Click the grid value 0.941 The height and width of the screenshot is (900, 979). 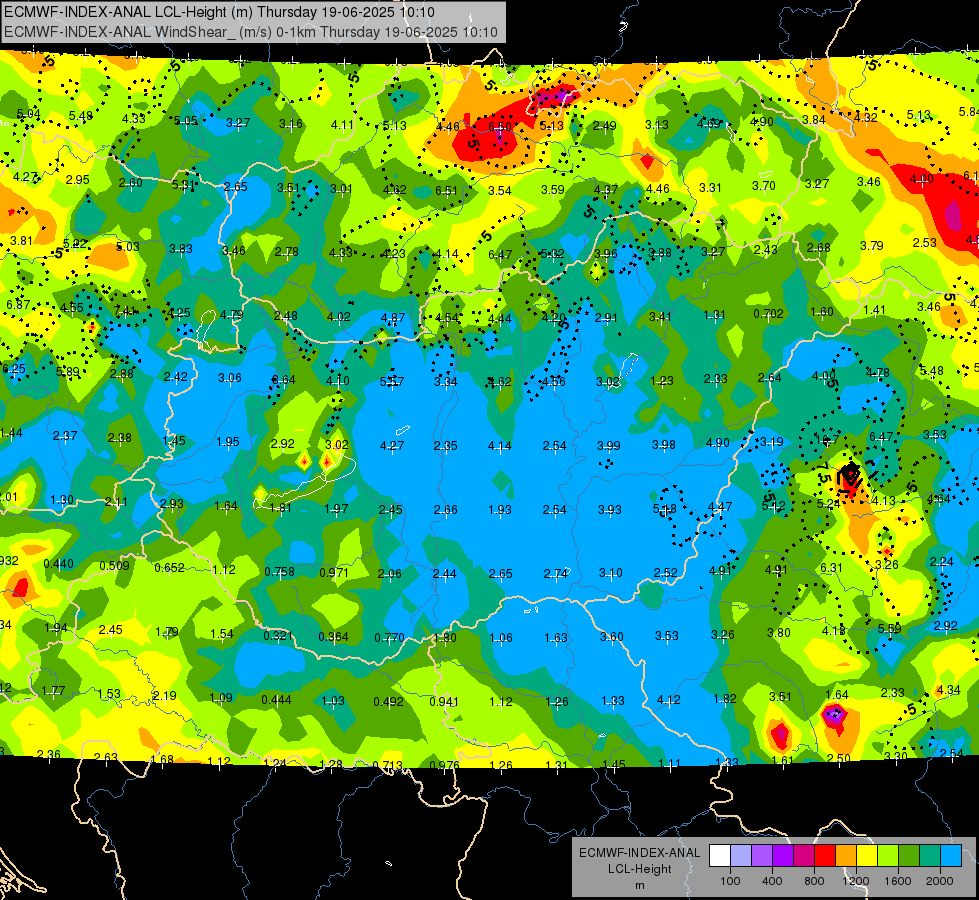coord(444,701)
